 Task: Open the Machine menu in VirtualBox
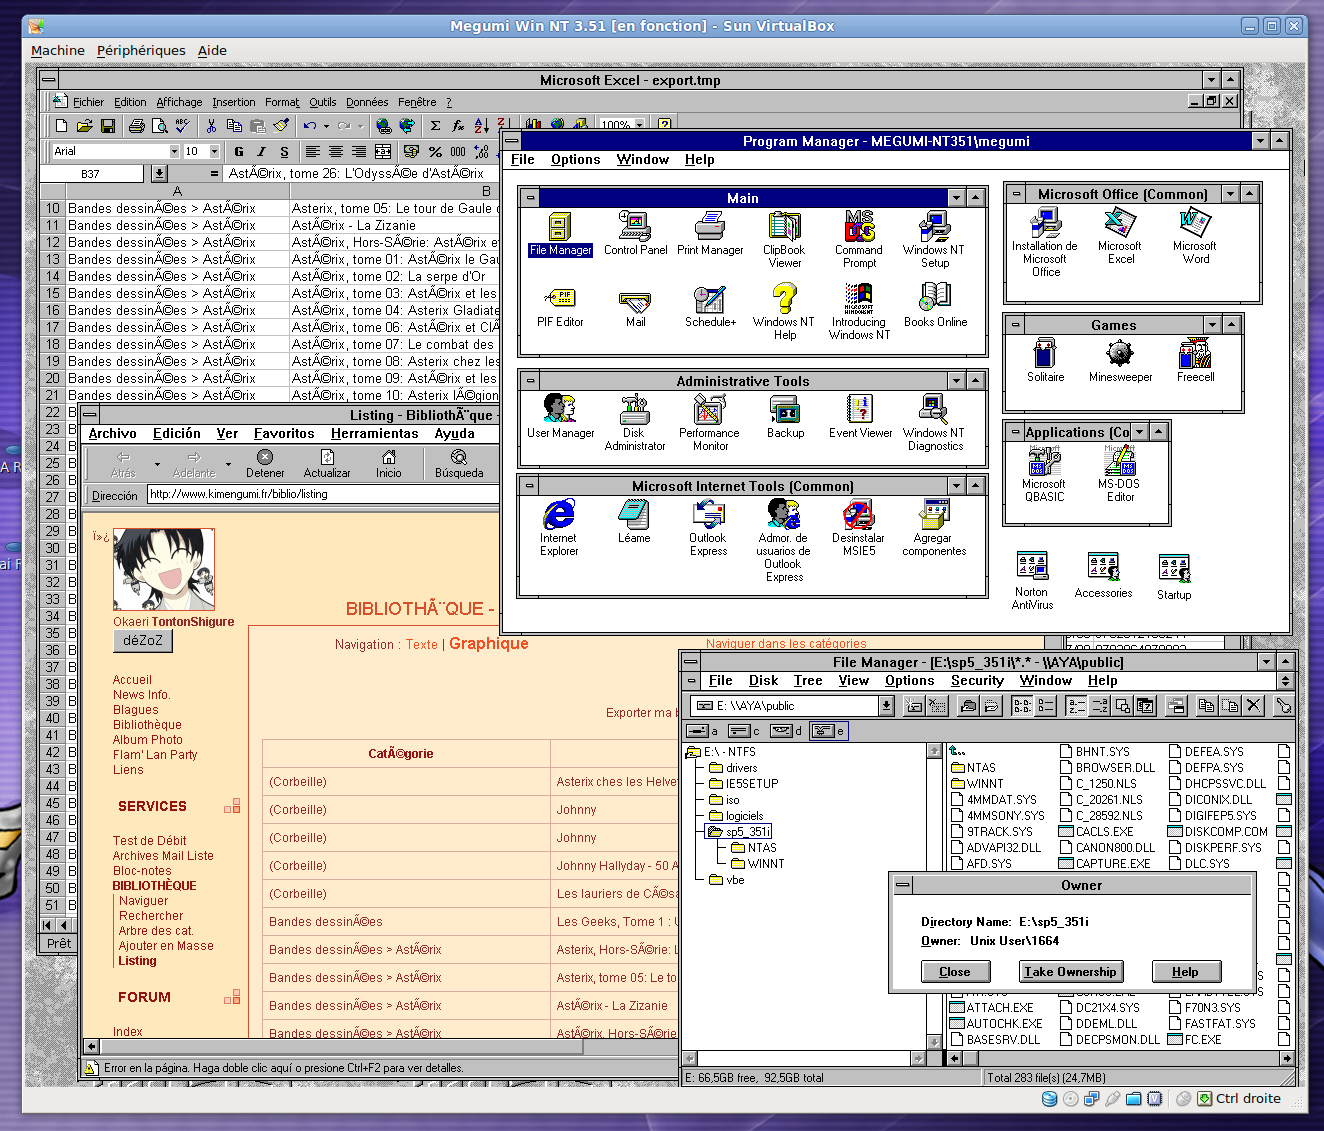pyautogui.click(x=58, y=50)
